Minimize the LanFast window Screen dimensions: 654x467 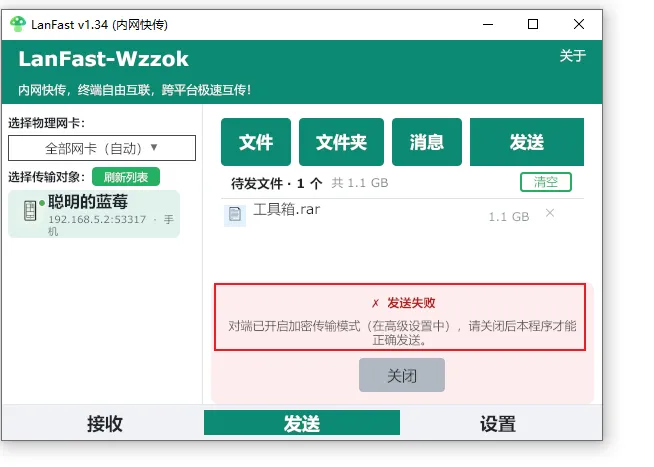(488, 24)
